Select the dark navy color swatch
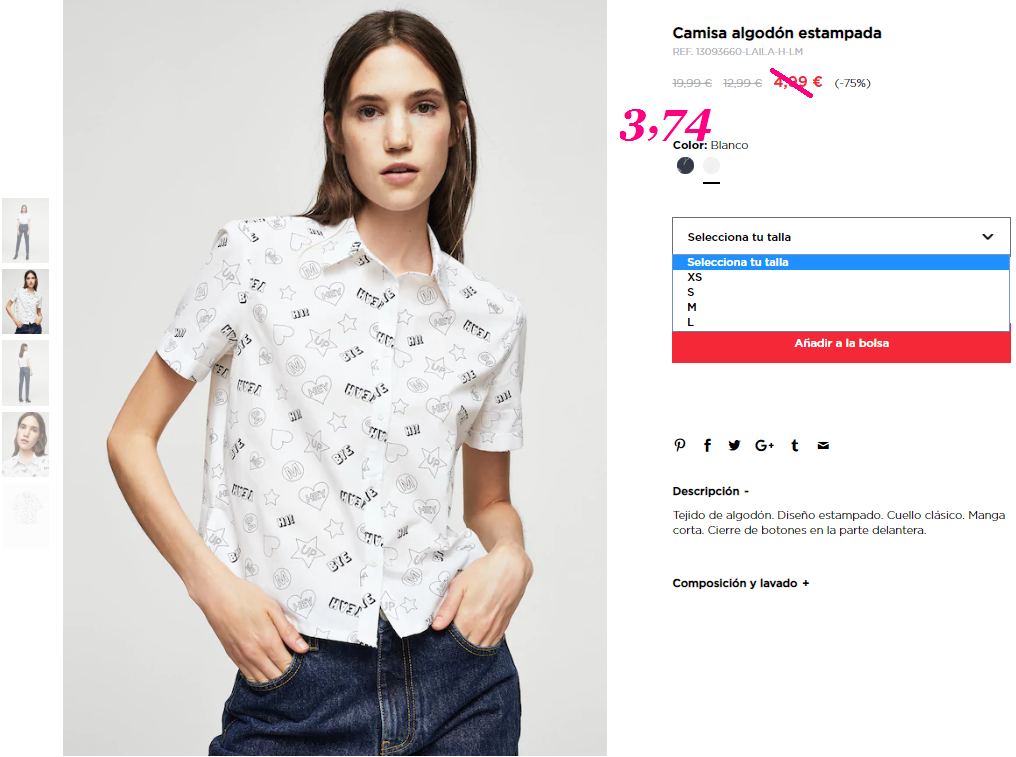Screen dimensions: 1016x757 click(685, 166)
